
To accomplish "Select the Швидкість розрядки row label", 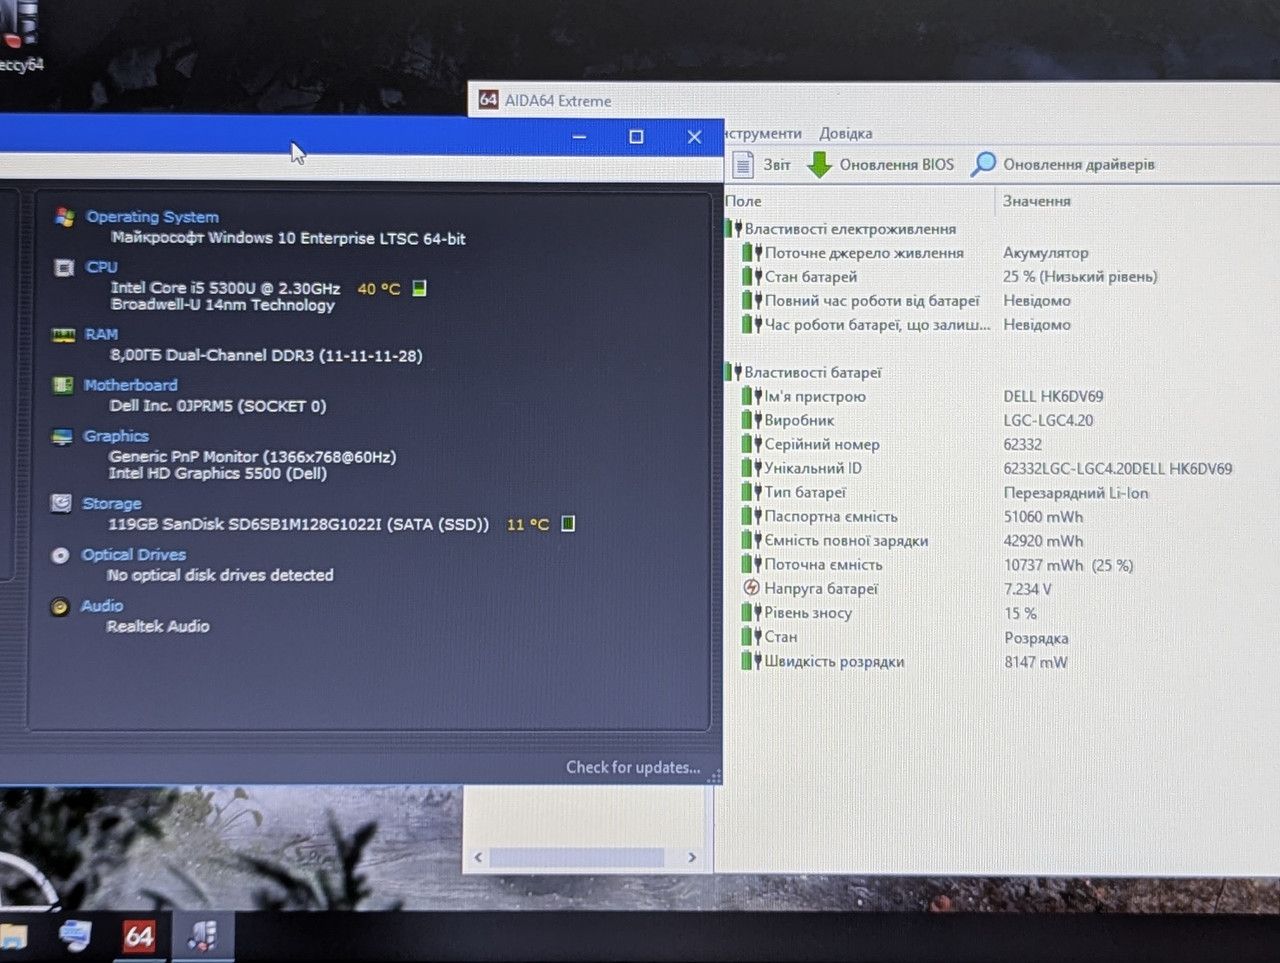I will coord(834,661).
